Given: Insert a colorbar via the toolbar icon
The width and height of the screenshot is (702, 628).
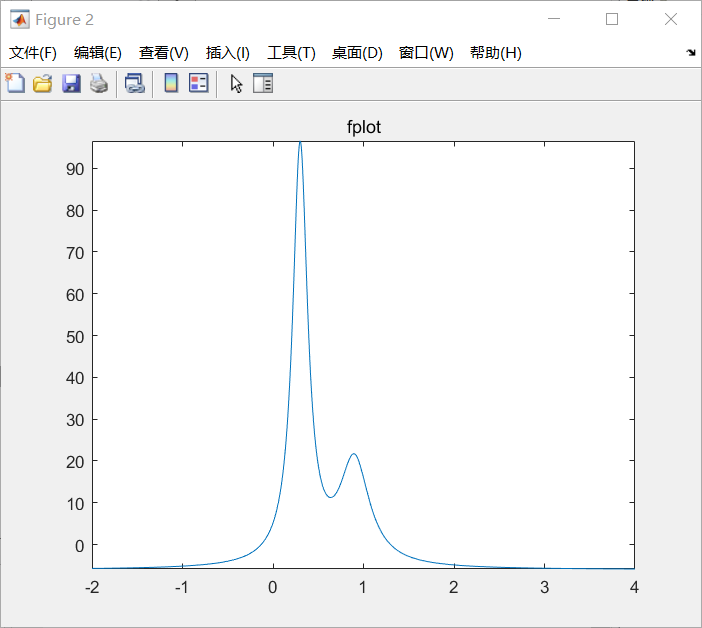Looking at the screenshot, I should (171, 83).
